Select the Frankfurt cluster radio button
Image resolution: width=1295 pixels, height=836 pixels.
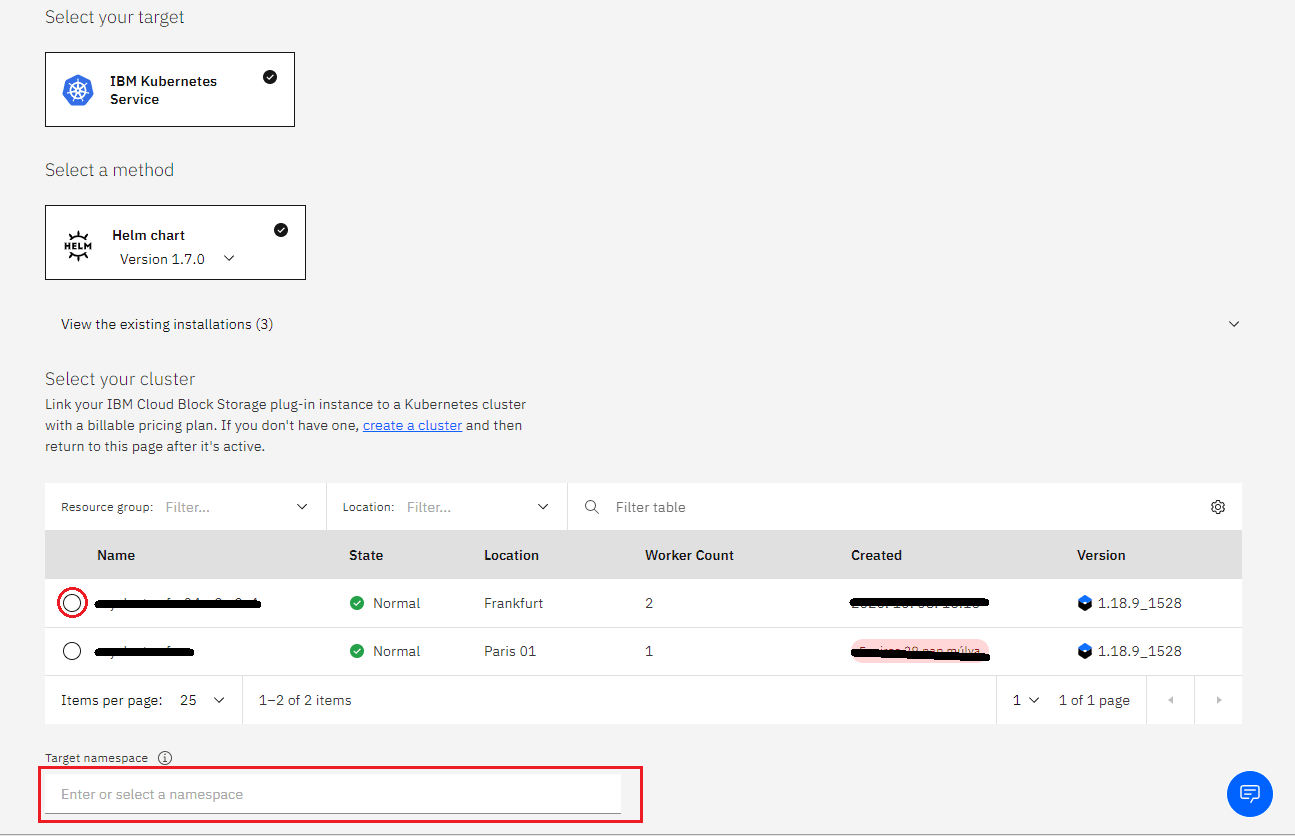pyautogui.click(x=72, y=603)
